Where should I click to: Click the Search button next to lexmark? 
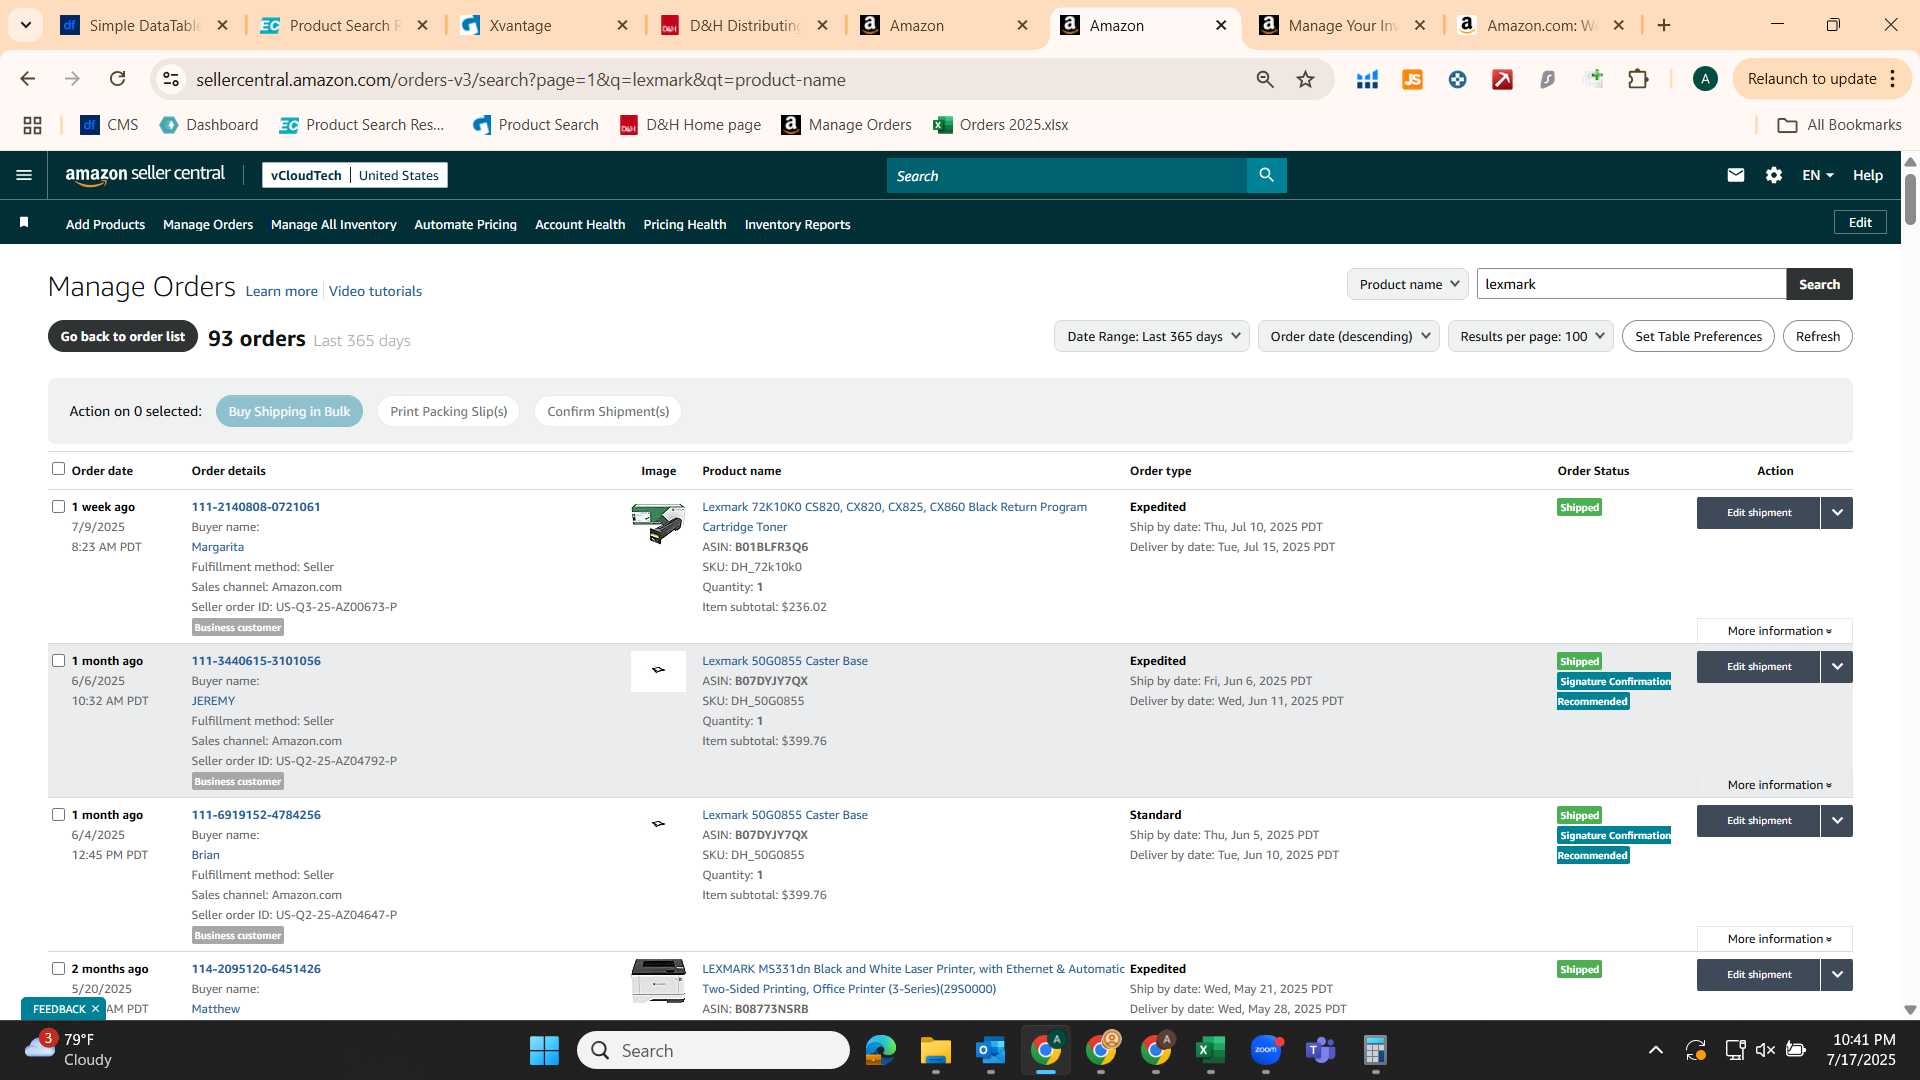point(1819,284)
